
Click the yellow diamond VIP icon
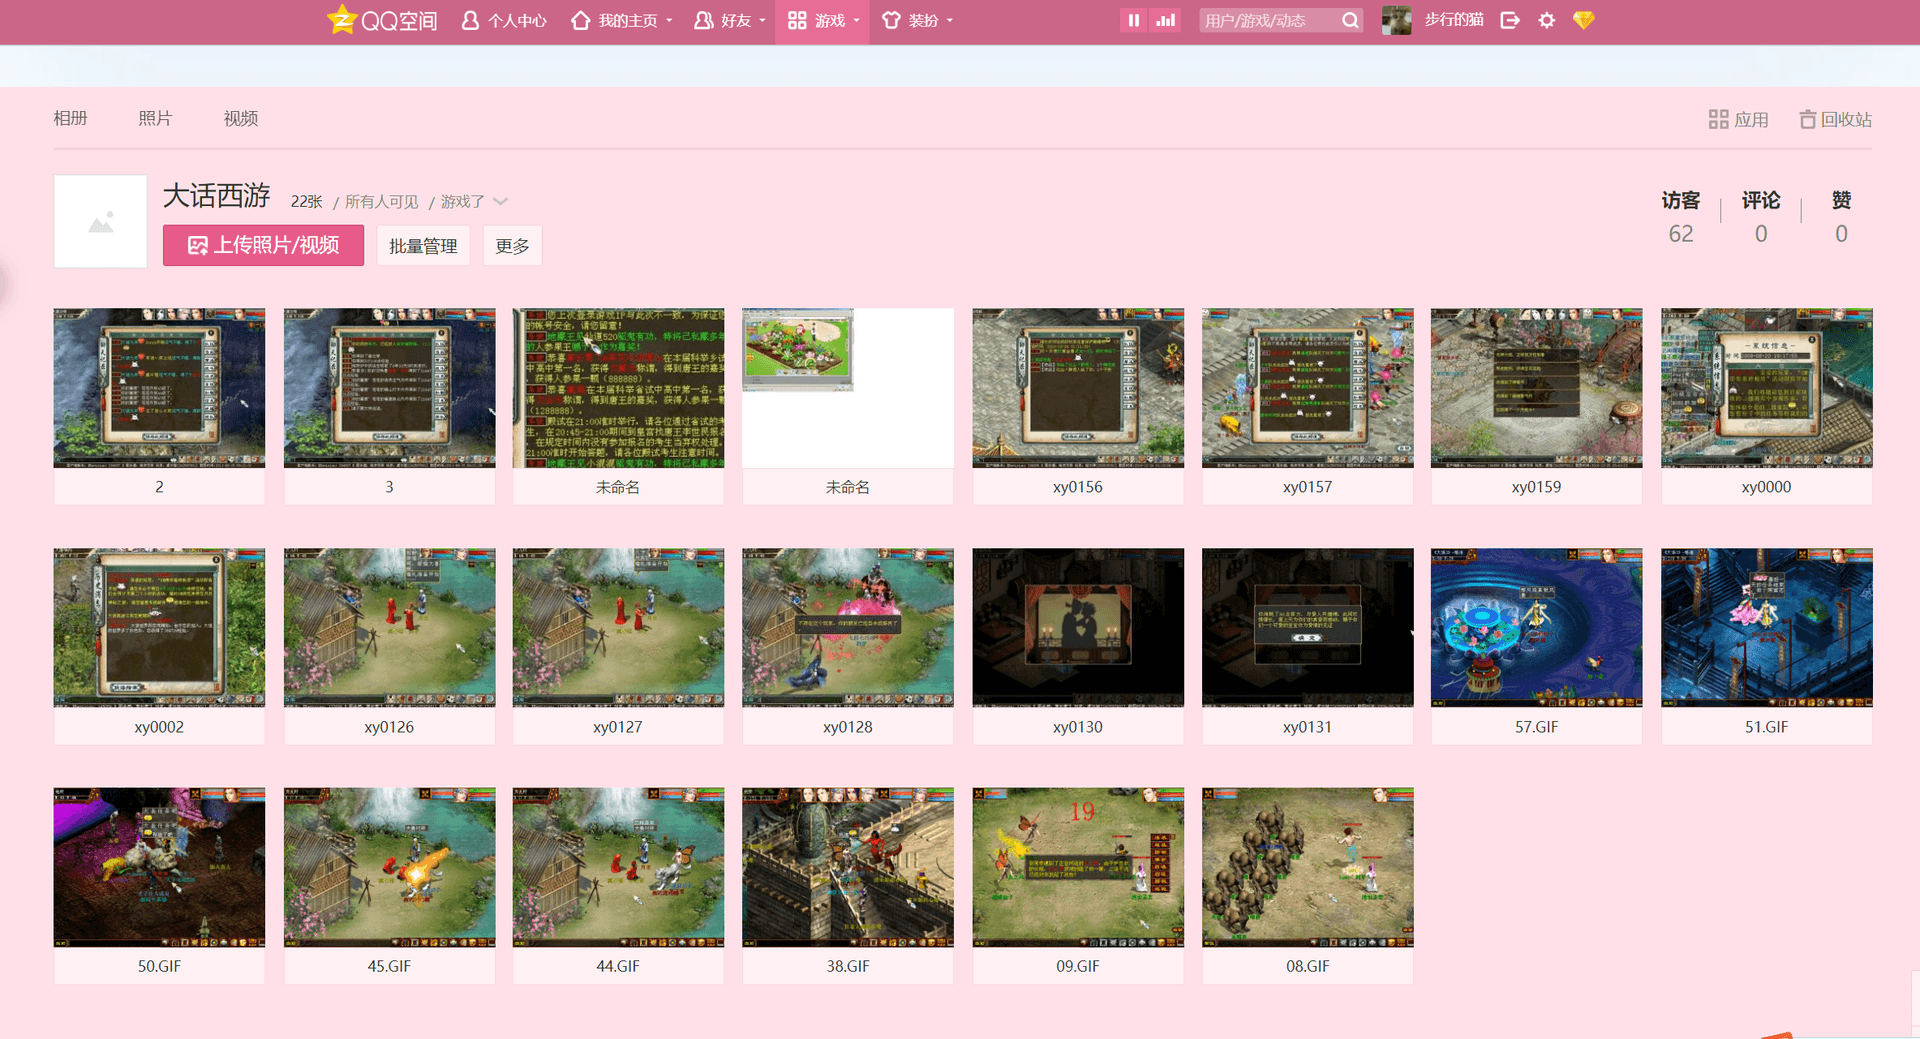pos(1583,20)
